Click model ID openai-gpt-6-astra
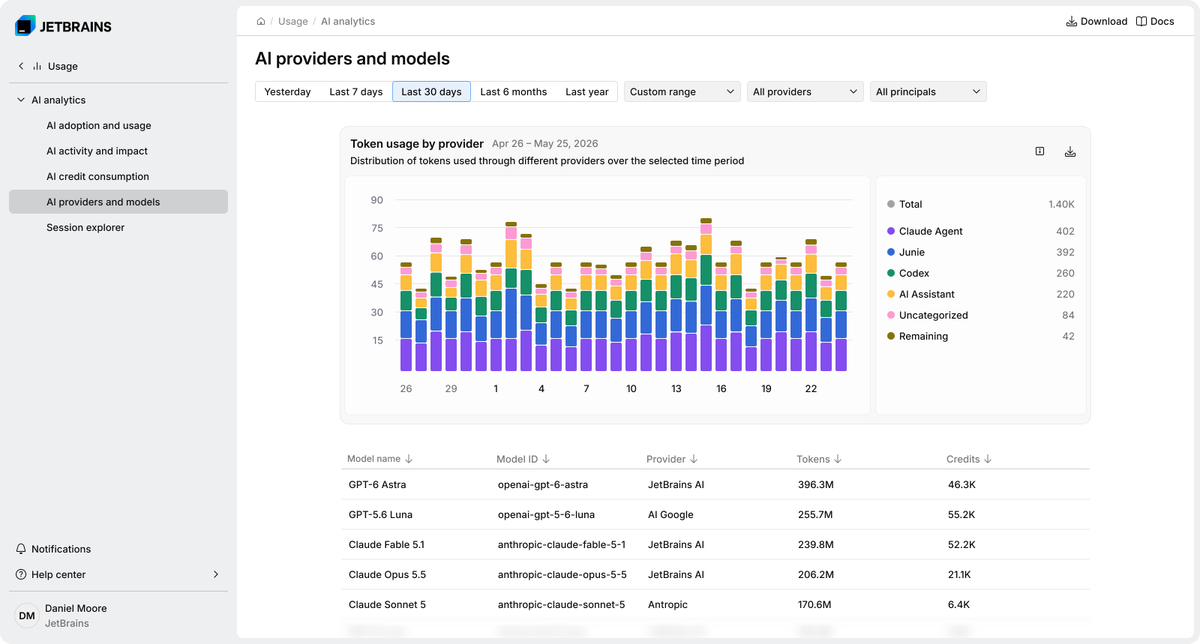Viewport: 1200px width, 644px height. [543, 485]
